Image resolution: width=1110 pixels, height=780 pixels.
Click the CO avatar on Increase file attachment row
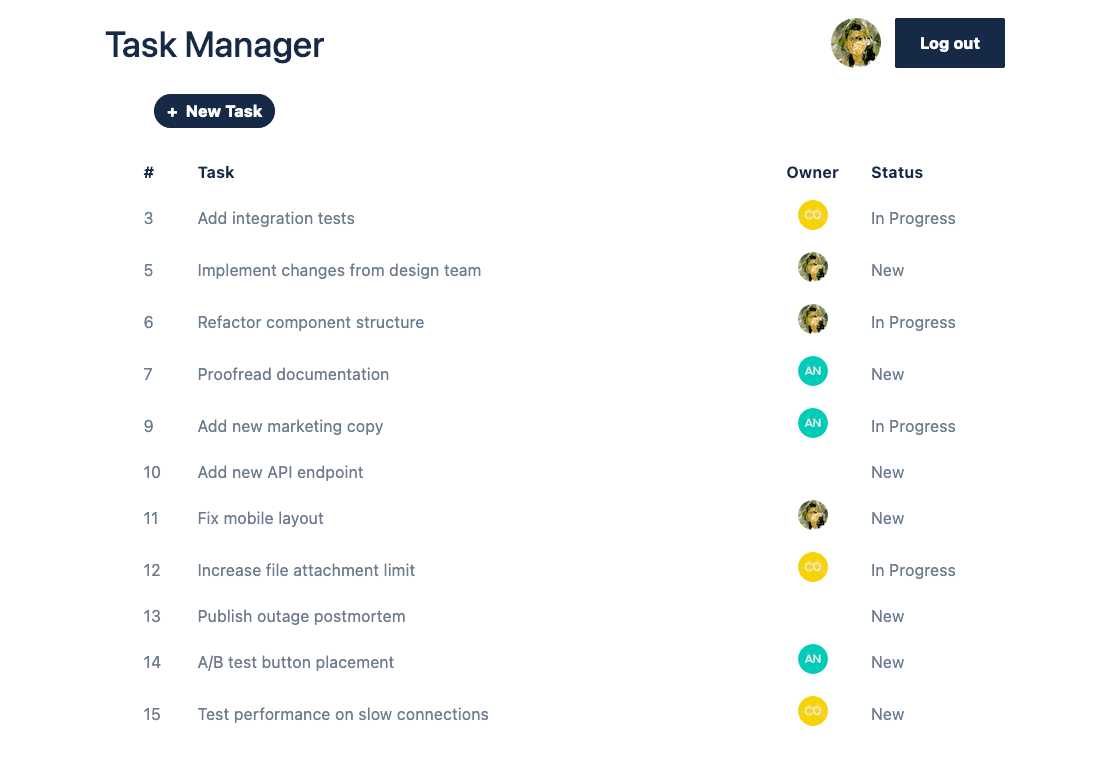812,567
